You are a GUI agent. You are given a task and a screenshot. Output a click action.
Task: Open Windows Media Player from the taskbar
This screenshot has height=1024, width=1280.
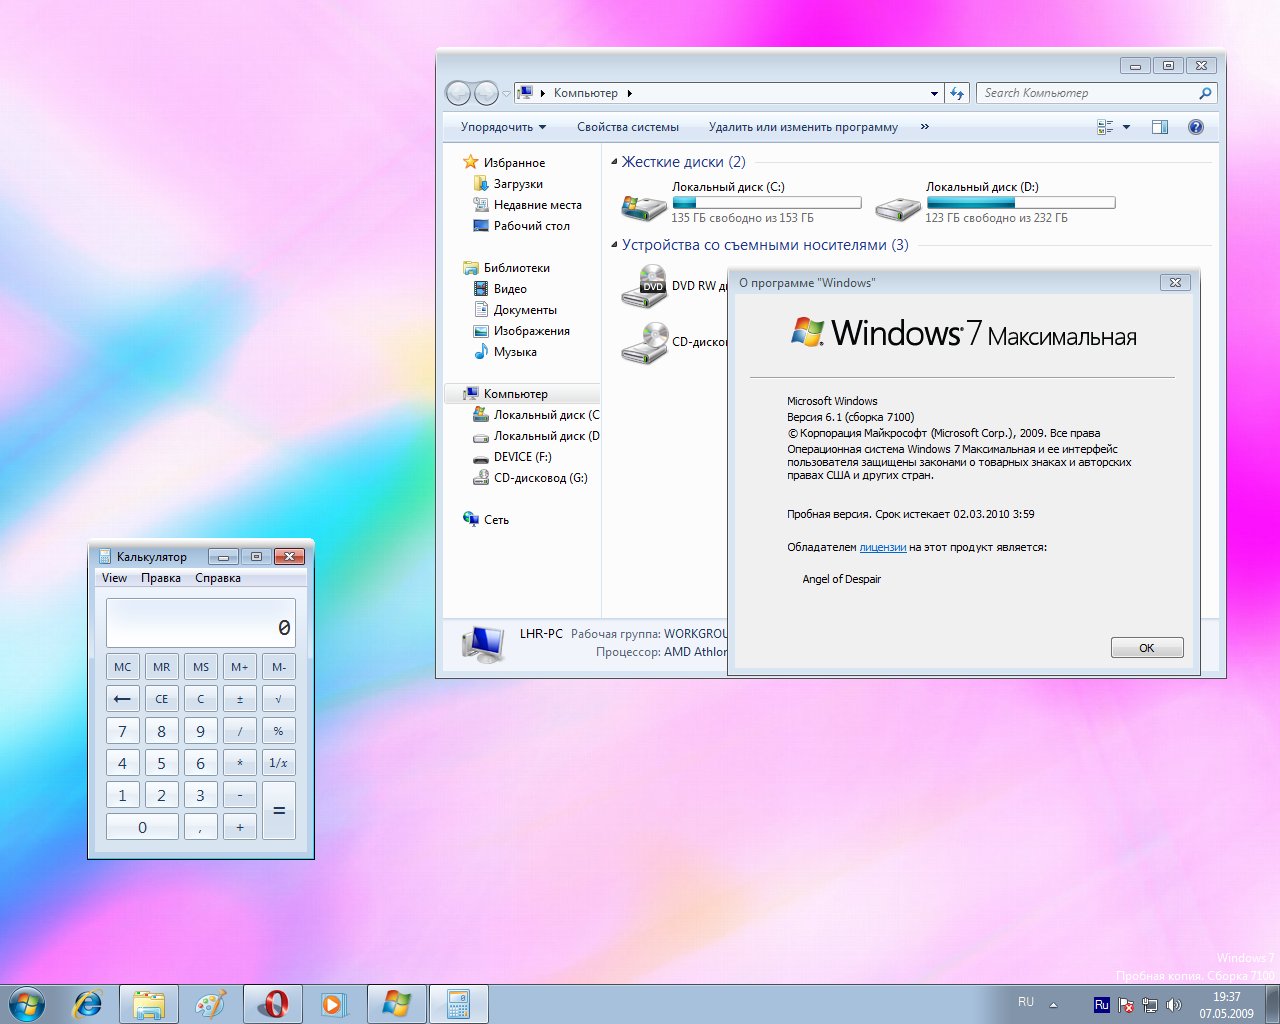pyautogui.click(x=335, y=1003)
